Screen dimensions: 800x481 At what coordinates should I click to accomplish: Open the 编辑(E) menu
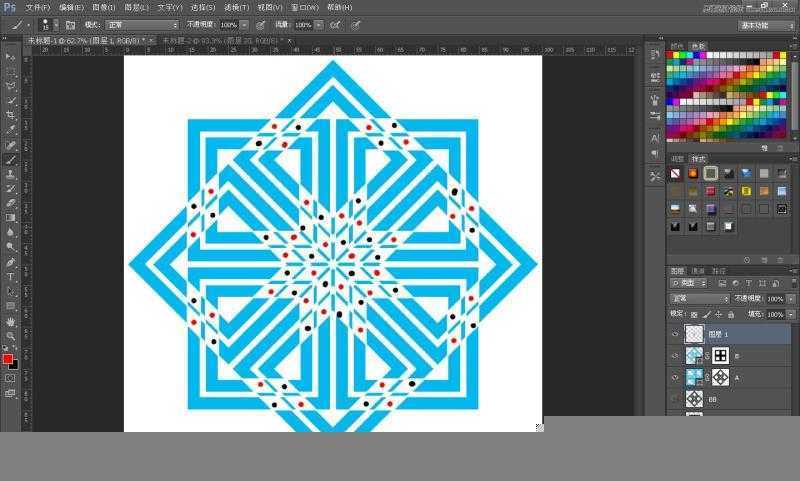[x=71, y=8]
